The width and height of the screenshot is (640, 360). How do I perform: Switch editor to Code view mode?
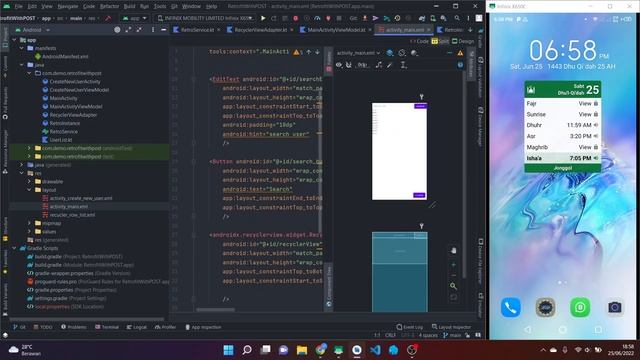click(x=420, y=41)
